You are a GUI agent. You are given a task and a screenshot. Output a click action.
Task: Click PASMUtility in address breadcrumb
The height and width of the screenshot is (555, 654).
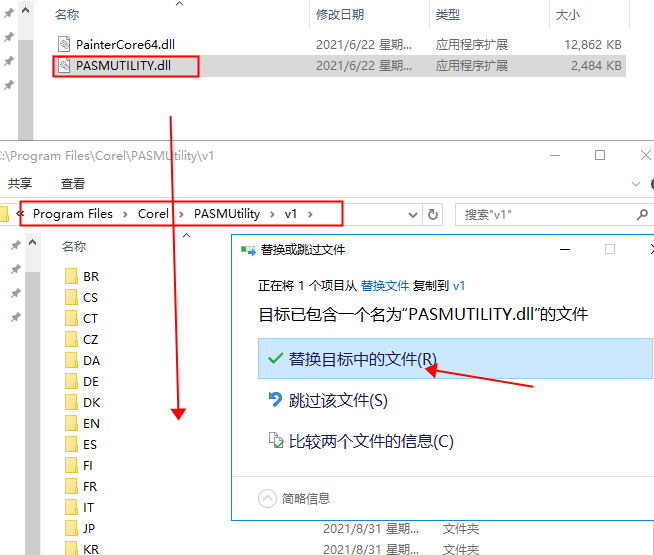(x=227, y=214)
